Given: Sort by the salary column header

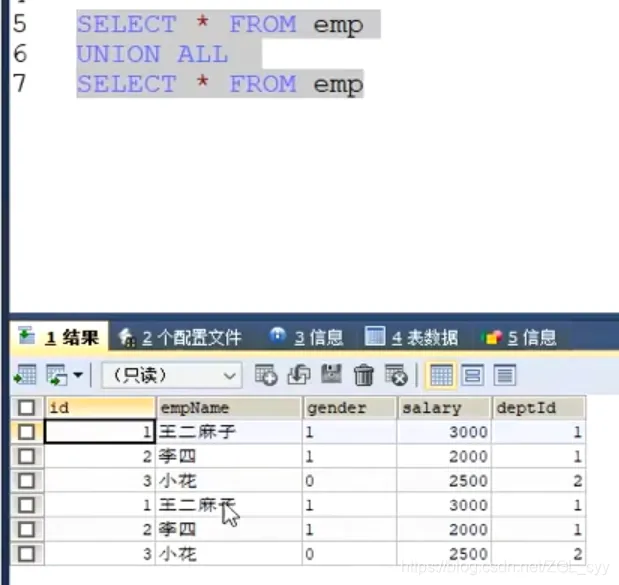Looking at the screenshot, I should tap(445, 408).
